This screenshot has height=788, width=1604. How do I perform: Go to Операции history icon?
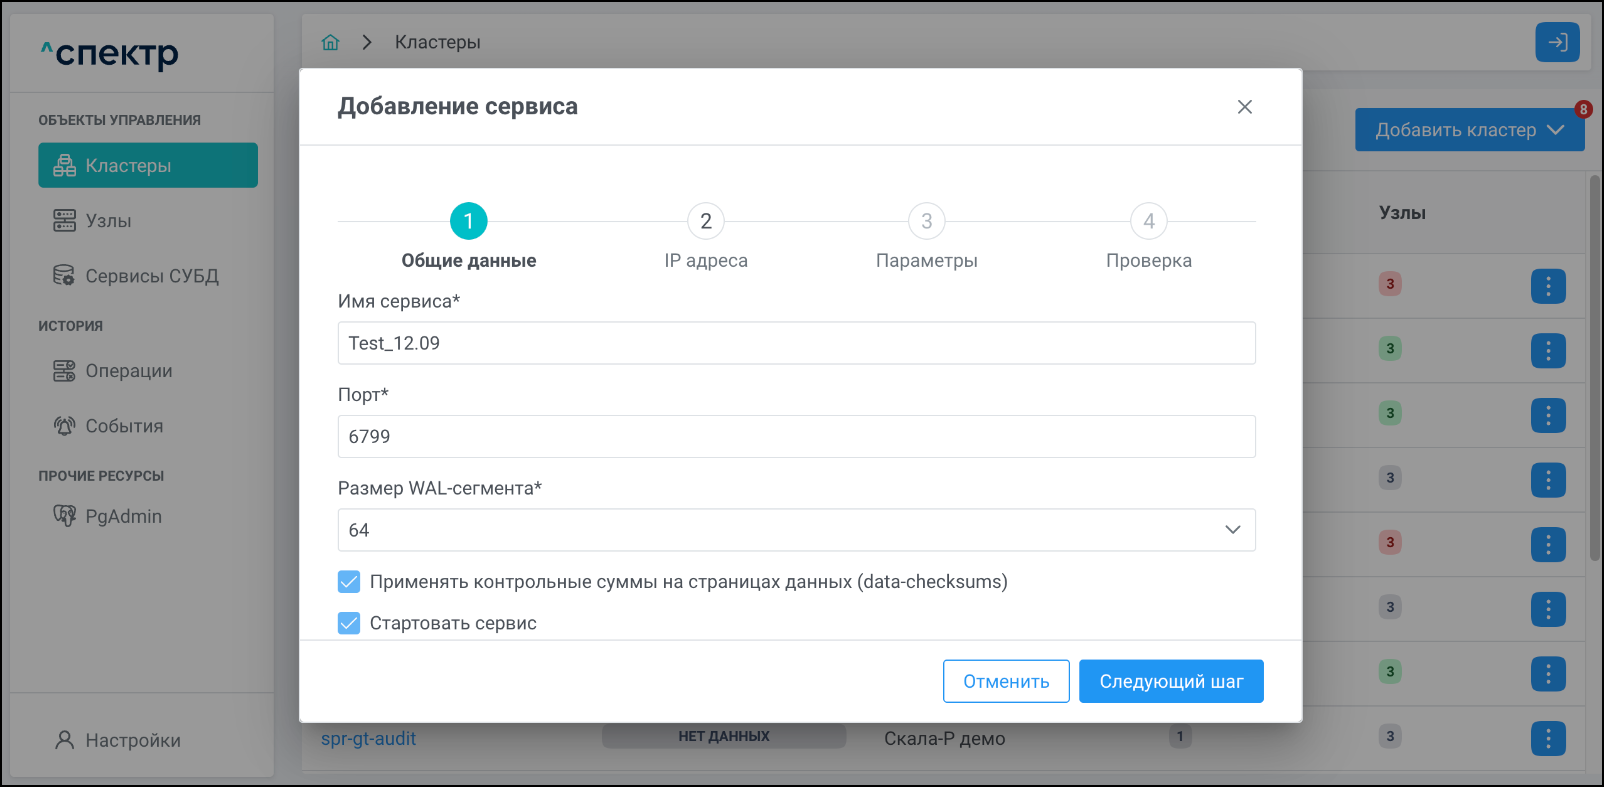click(64, 371)
